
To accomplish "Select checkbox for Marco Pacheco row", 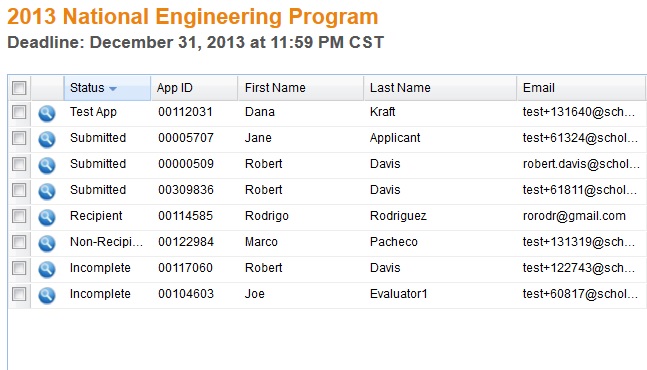I will [x=19, y=242].
